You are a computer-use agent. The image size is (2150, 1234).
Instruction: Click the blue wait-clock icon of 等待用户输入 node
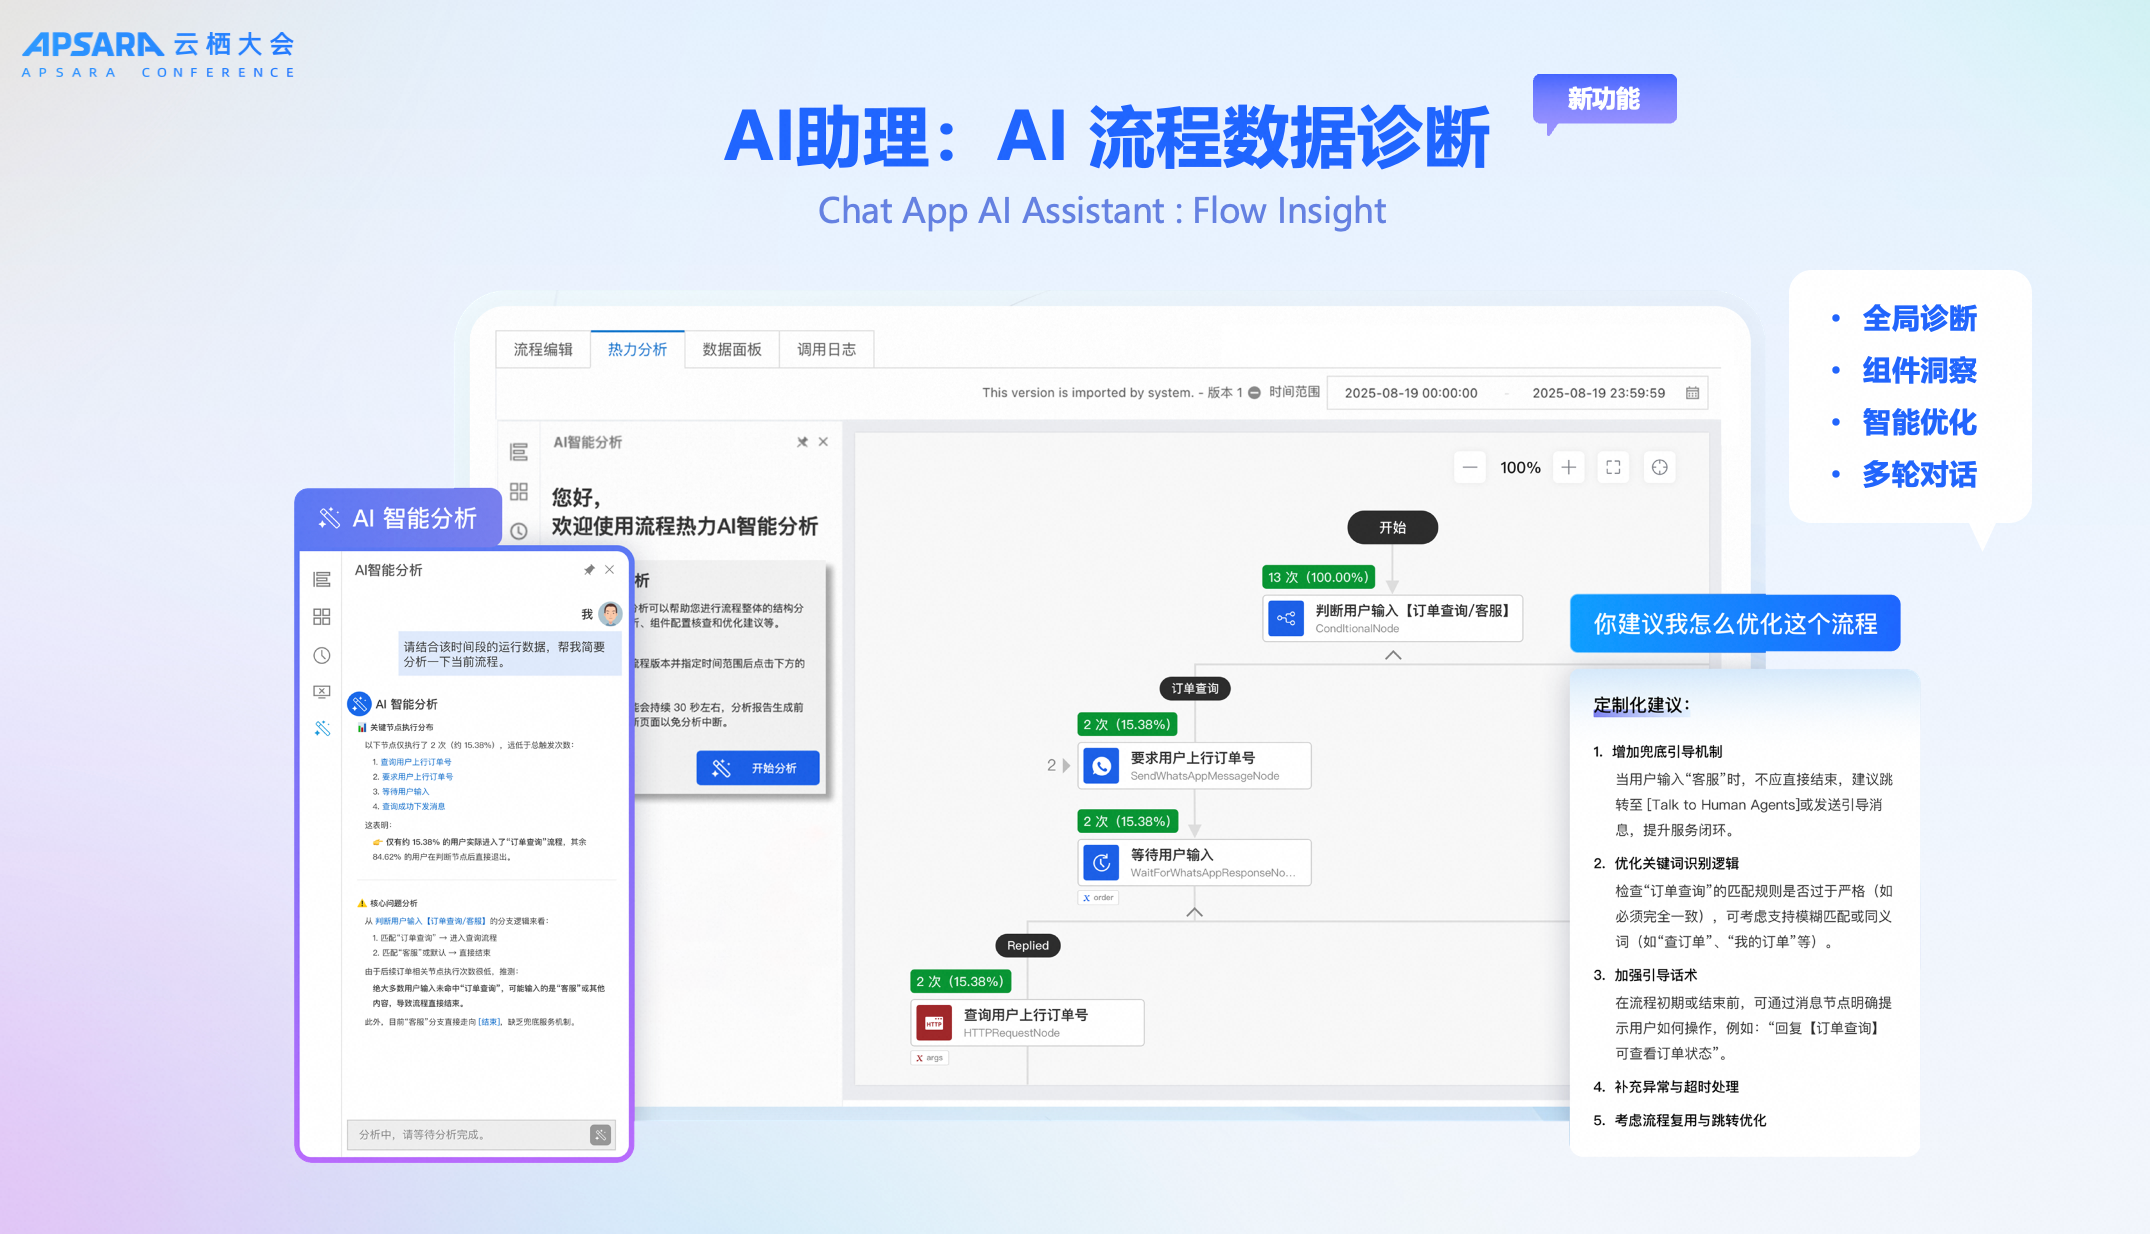(x=1101, y=862)
